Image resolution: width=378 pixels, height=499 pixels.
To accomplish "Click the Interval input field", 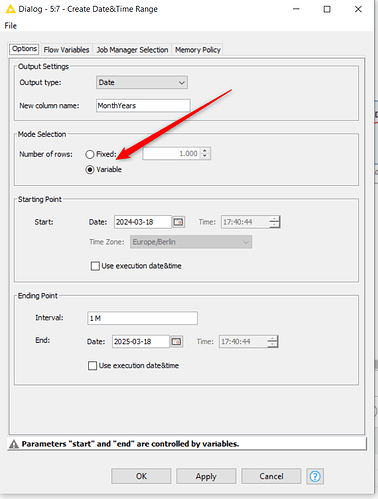I will pos(142,318).
